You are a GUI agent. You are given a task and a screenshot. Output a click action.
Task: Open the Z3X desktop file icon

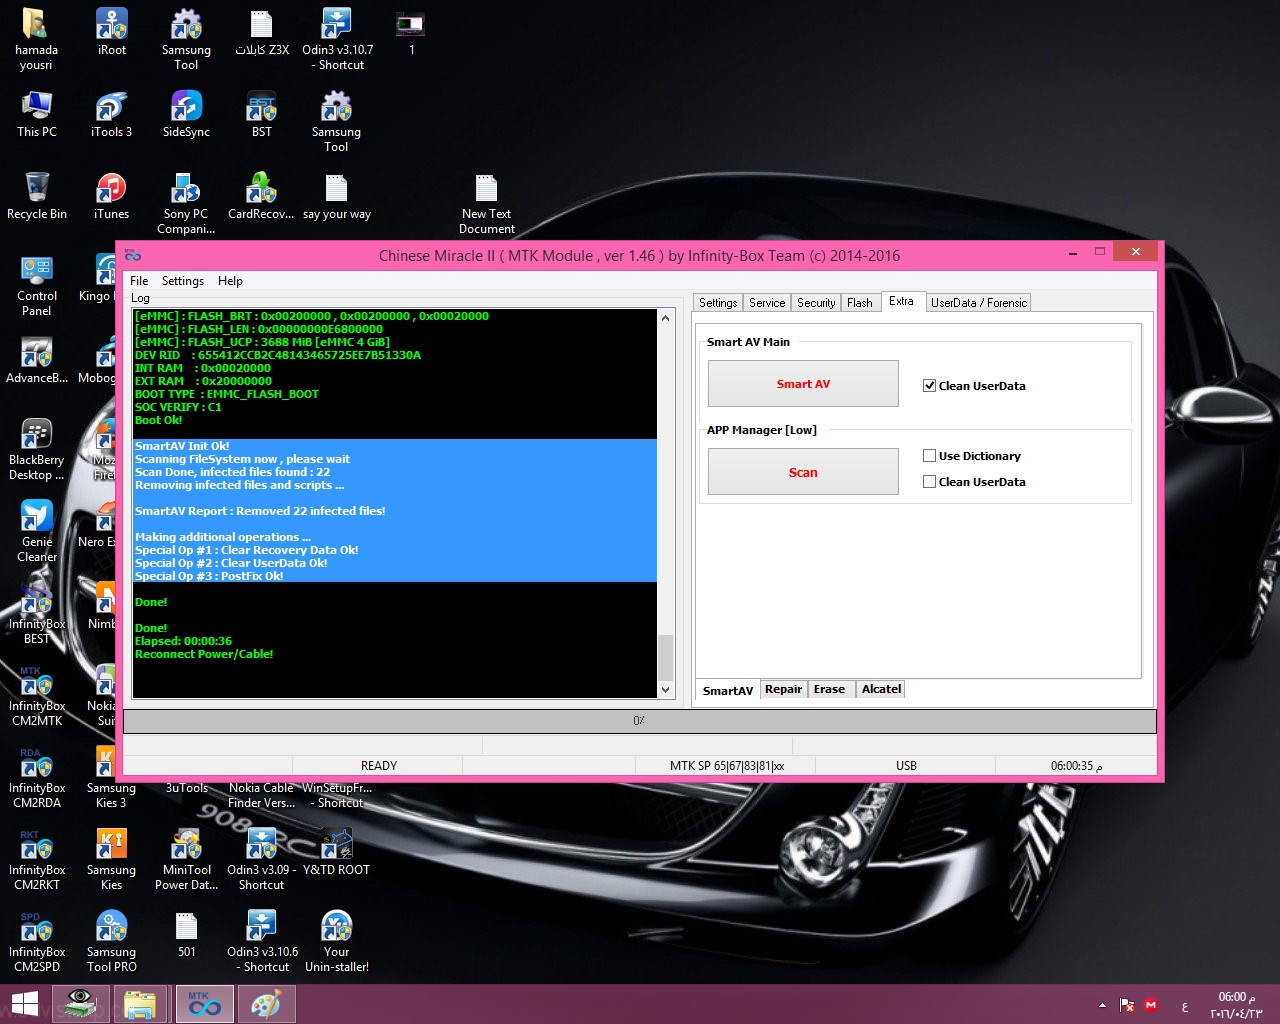(261, 32)
